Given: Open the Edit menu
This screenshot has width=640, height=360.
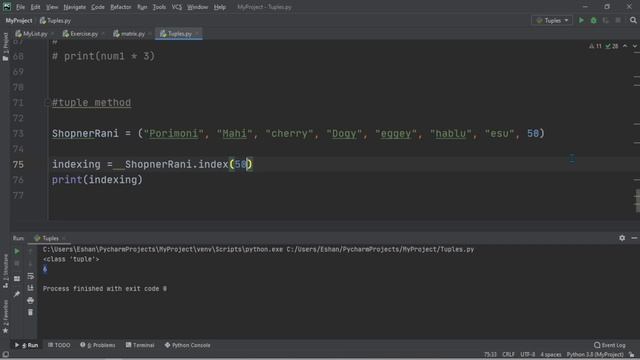Looking at the screenshot, I should (x=36, y=7).
